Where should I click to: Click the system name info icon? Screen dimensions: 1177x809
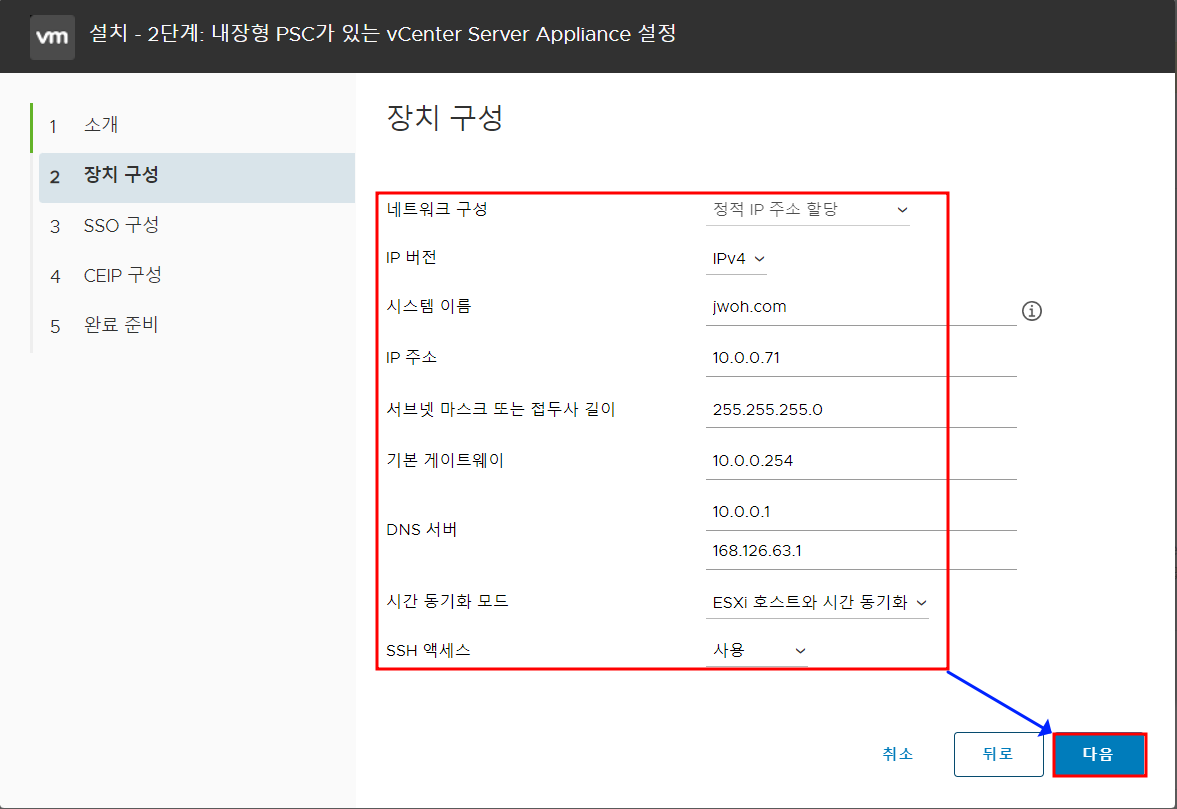pos(1031,311)
